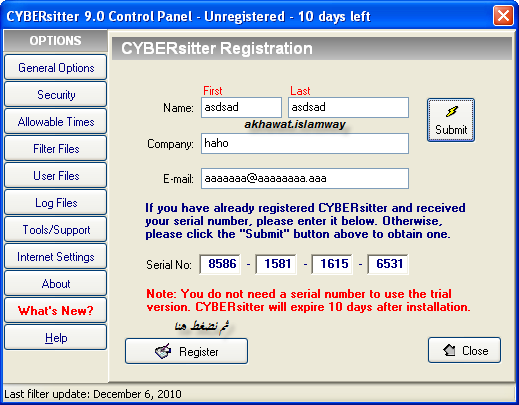Open General Options panel
Viewport: 519px width, 405px height.
56,67
